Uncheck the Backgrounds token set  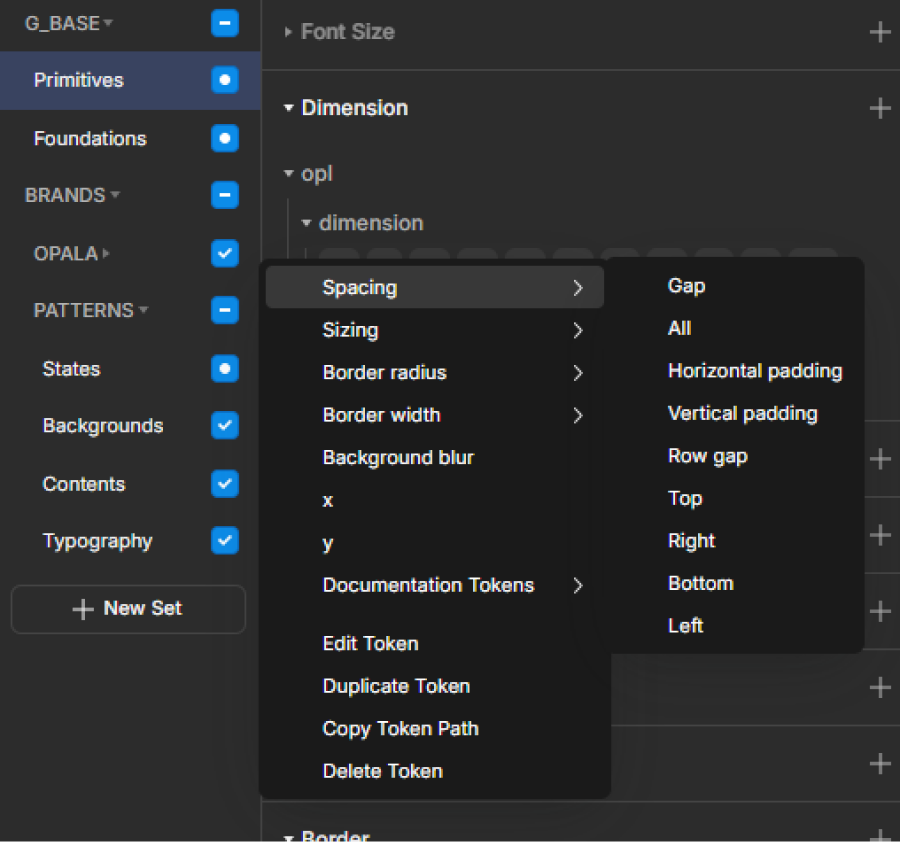[x=225, y=426]
